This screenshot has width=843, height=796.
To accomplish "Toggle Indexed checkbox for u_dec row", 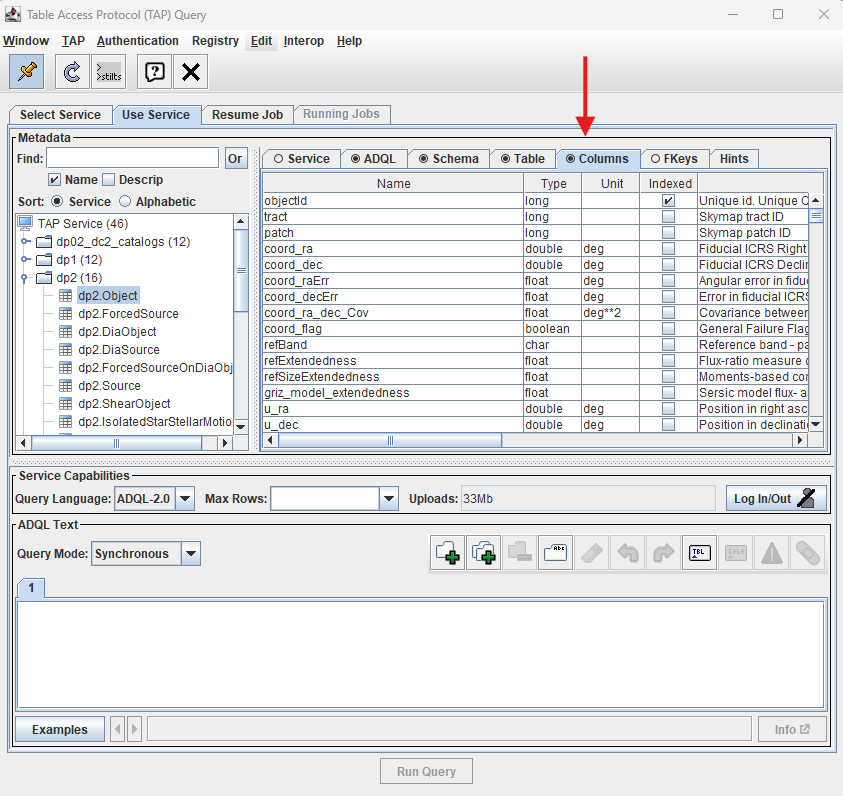I will 668,425.
